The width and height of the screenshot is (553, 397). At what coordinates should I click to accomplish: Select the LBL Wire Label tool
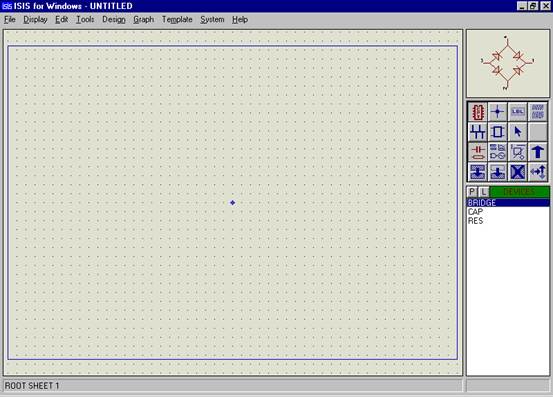click(x=517, y=112)
